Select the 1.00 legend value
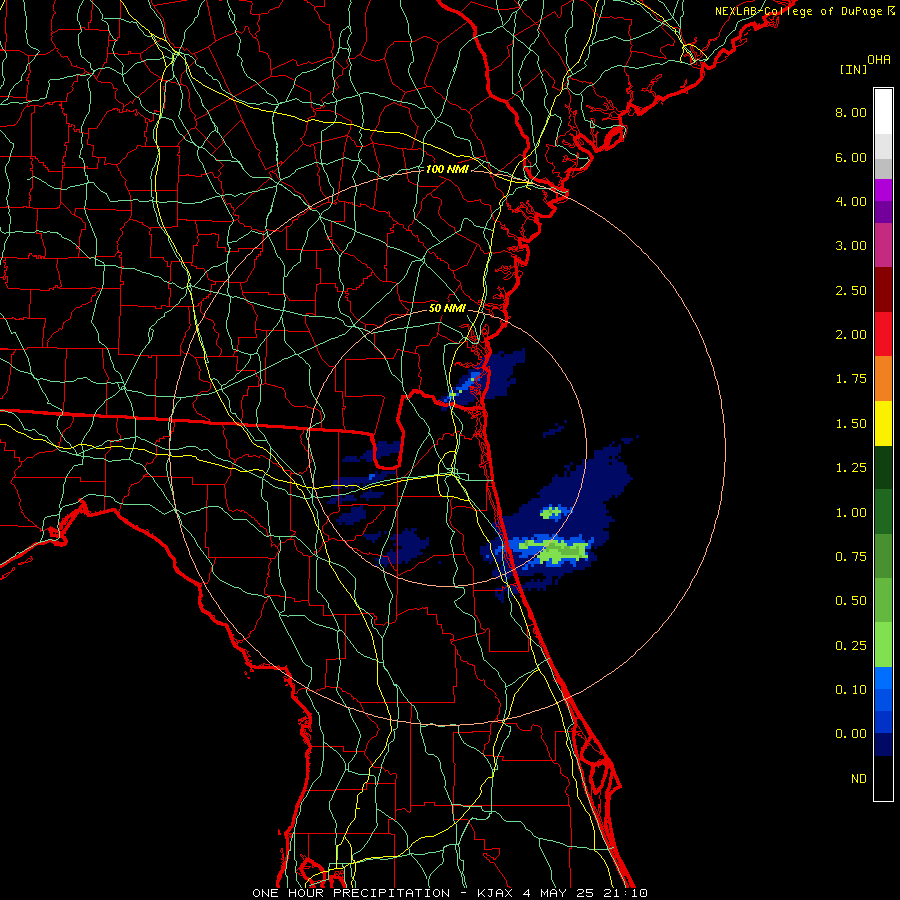This screenshot has width=900, height=900. (x=851, y=513)
